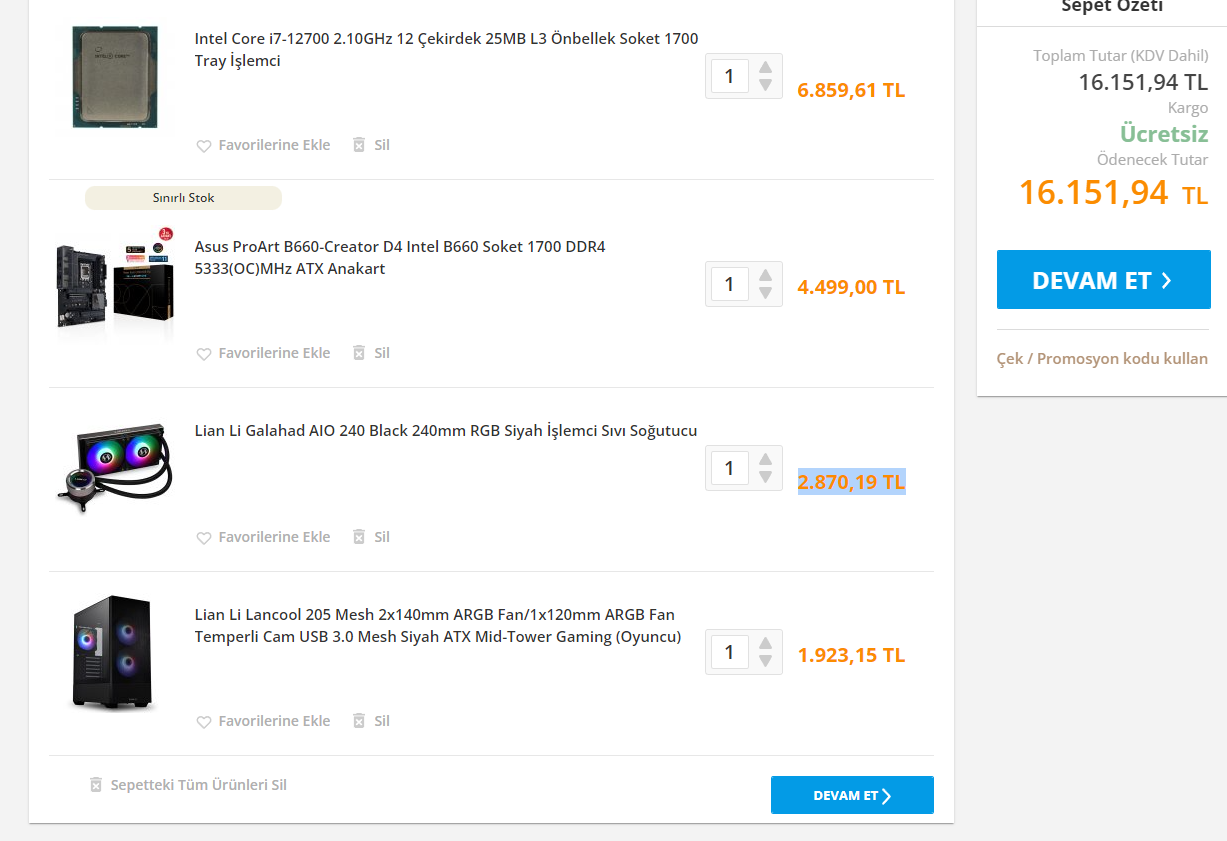
Task: Click heart icon for Lian Li Galahad cooler
Action: coord(204,538)
